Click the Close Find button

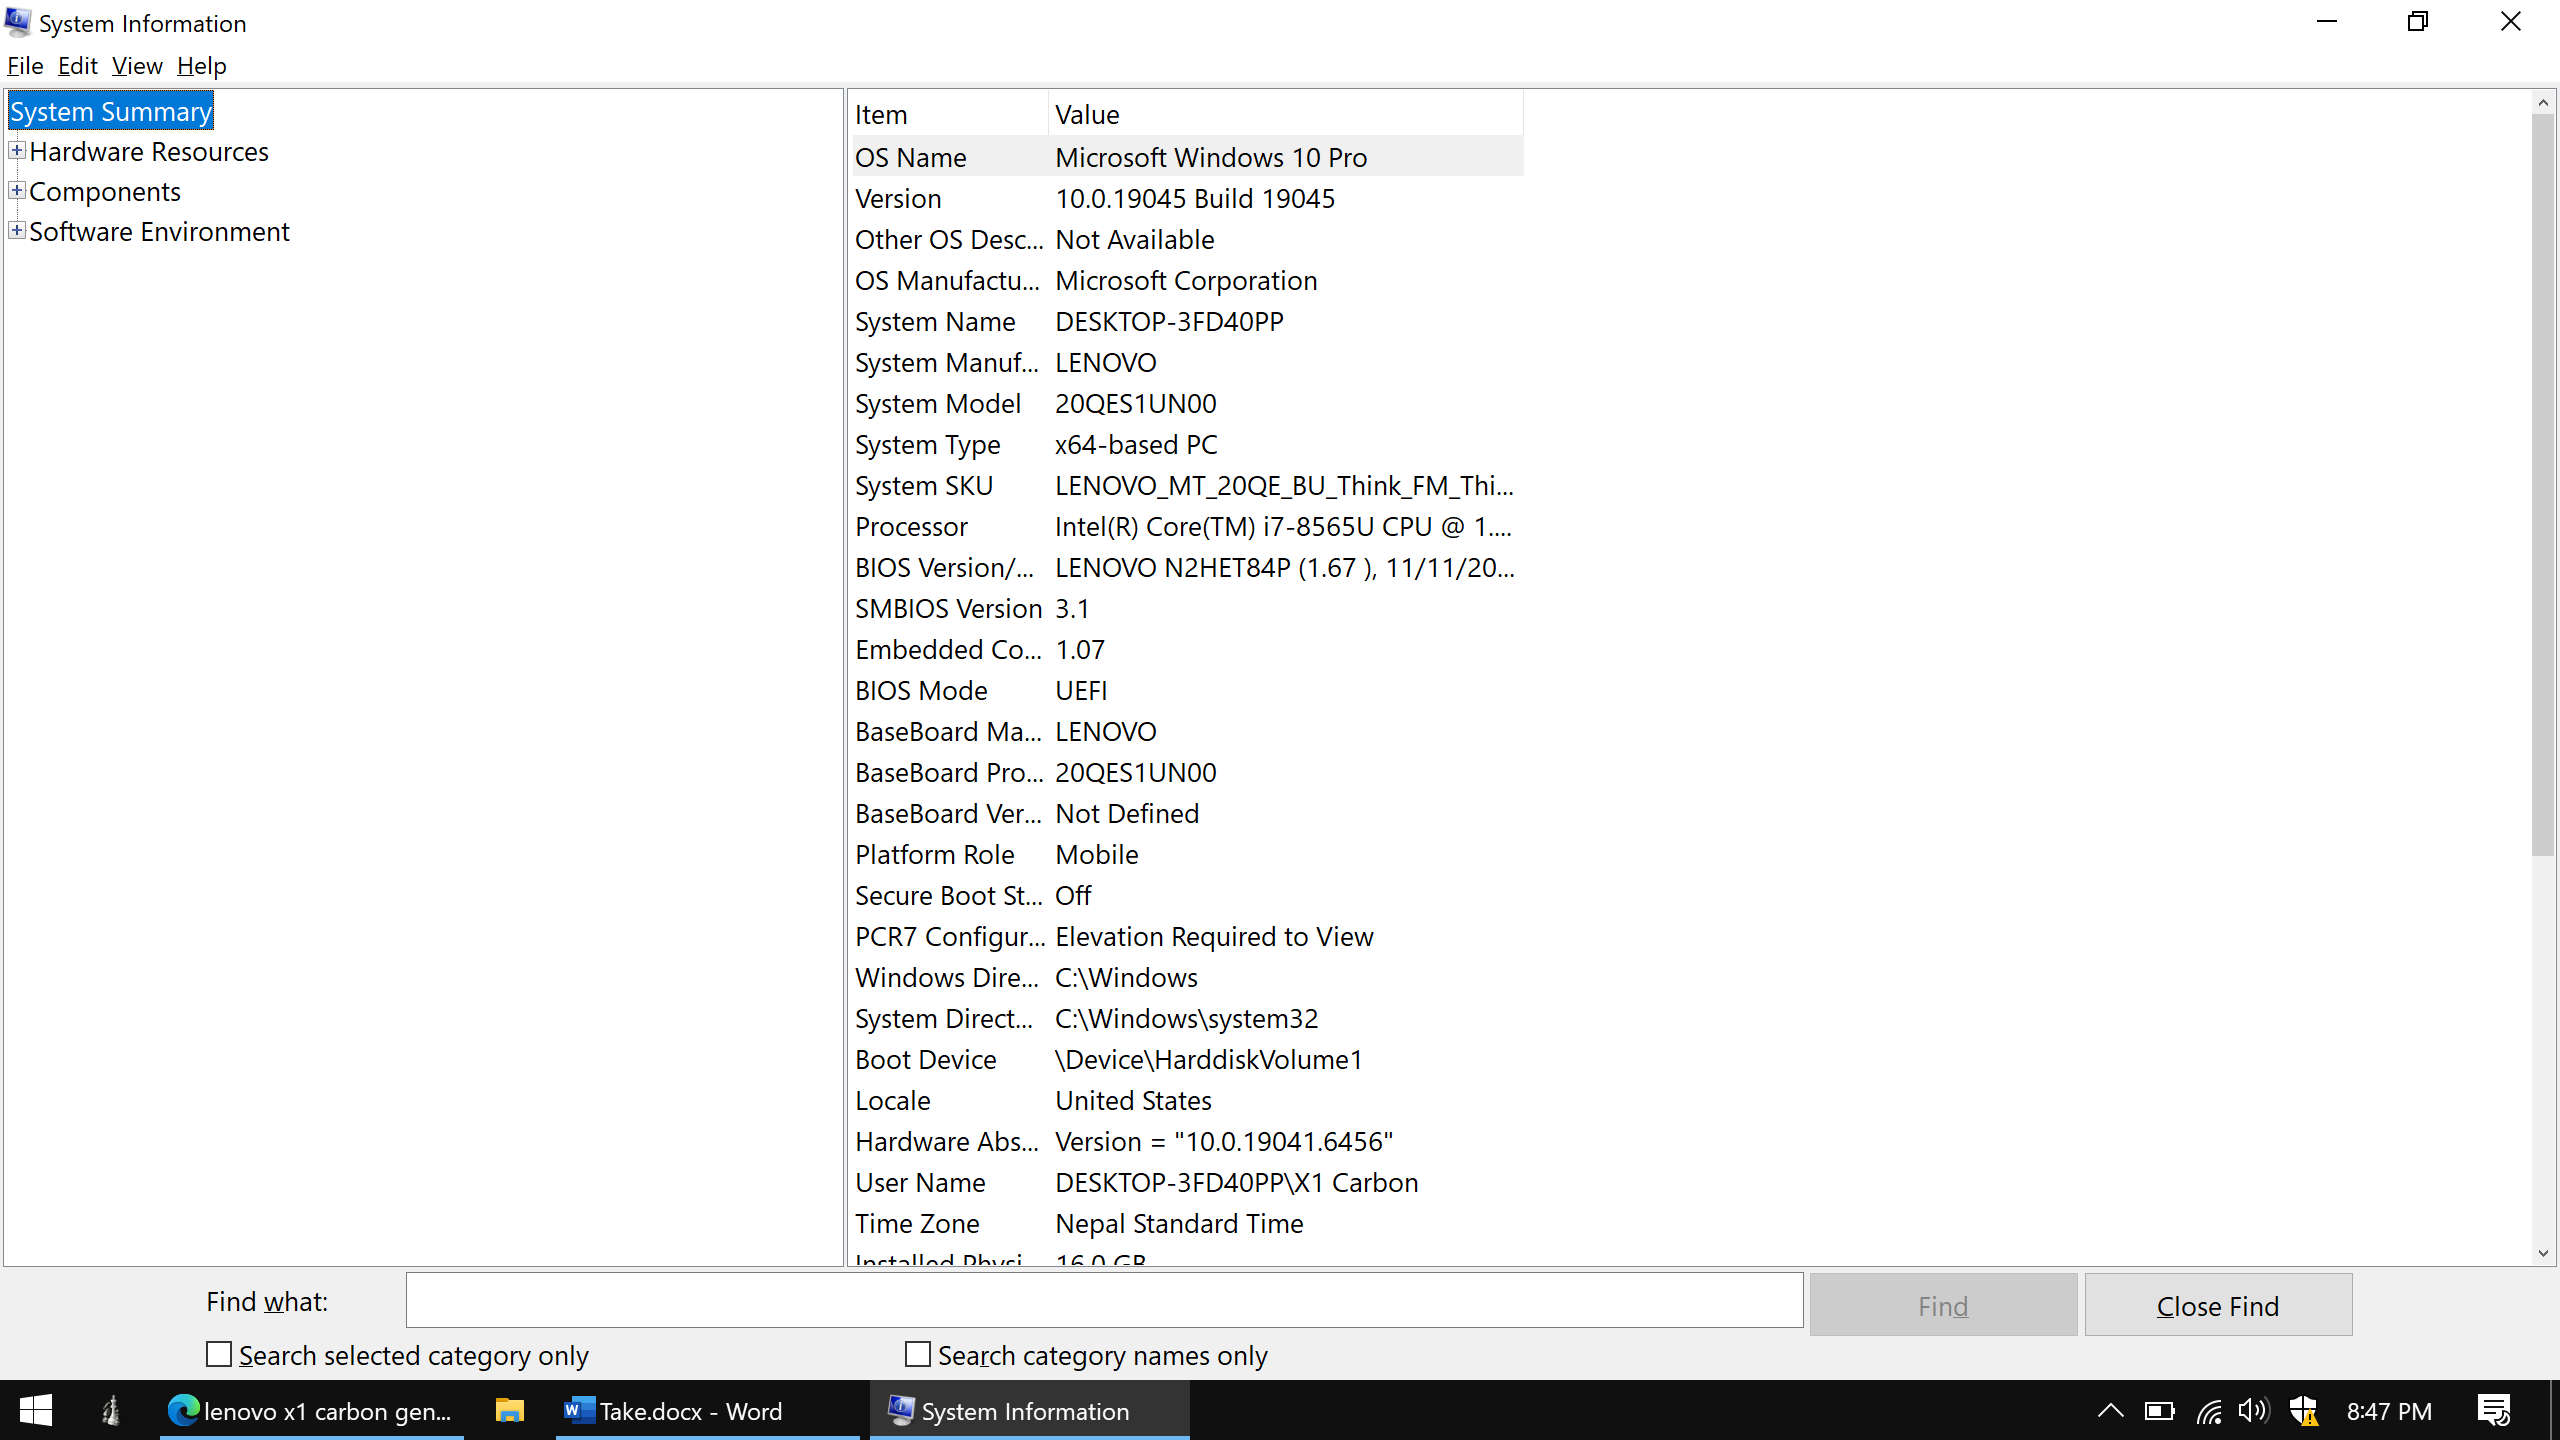coord(2218,1304)
